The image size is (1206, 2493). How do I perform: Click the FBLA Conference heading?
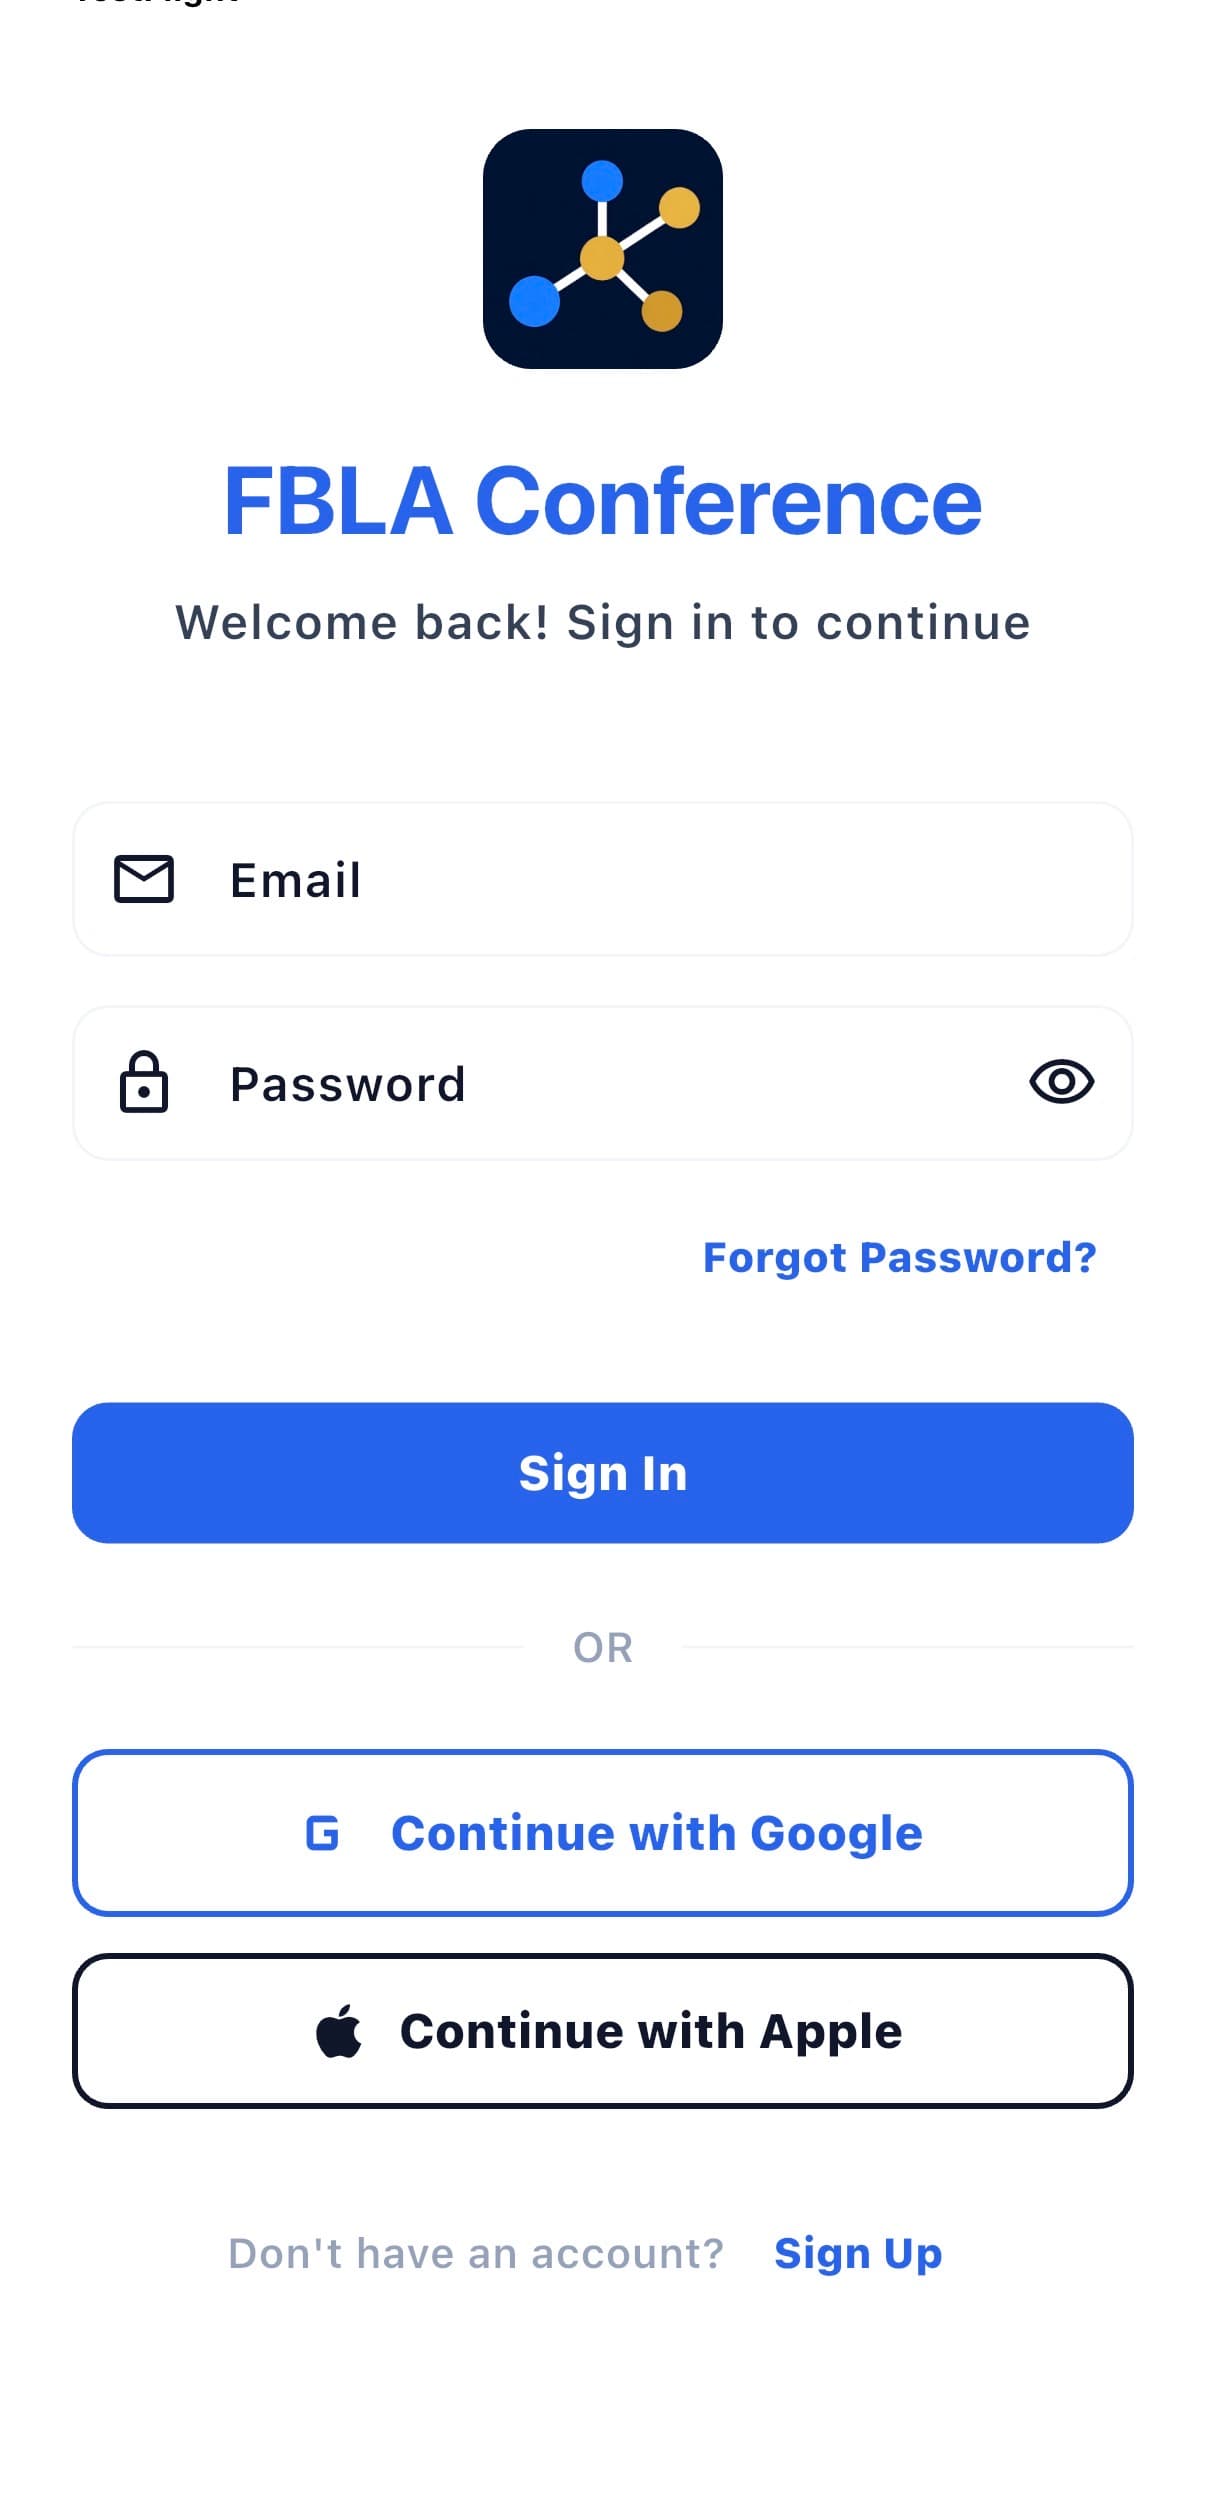point(602,501)
